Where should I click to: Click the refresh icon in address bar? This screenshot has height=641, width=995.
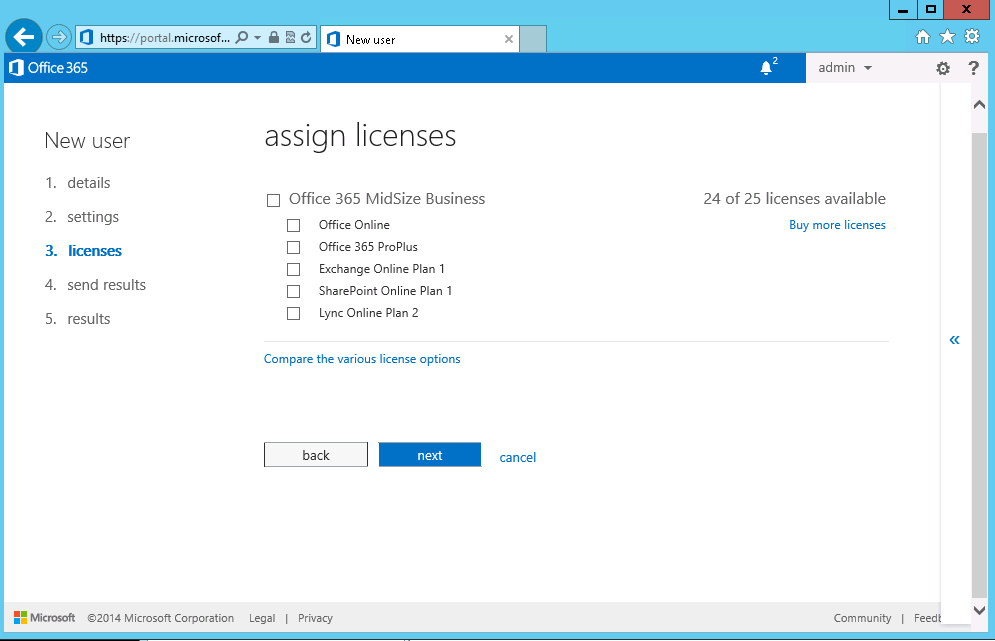(306, 37)
